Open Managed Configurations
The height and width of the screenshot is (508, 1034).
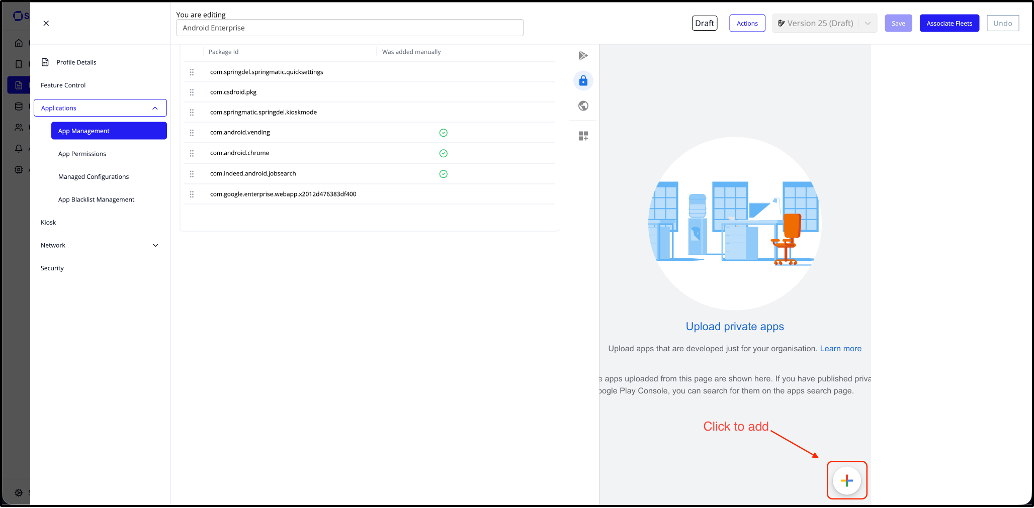(x=94, y=177)
